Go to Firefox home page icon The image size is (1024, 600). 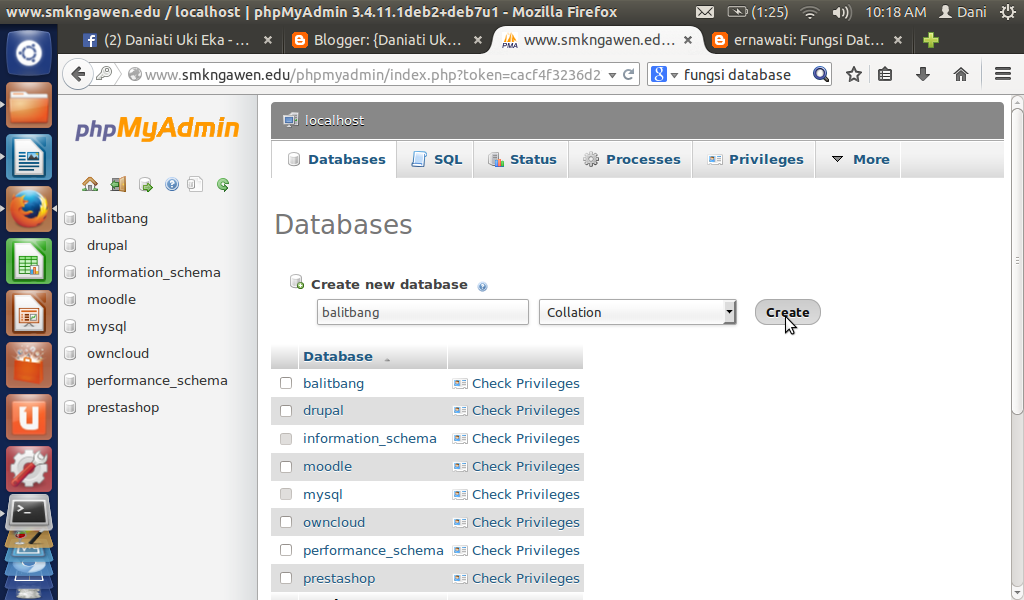[x=961, y=74]
